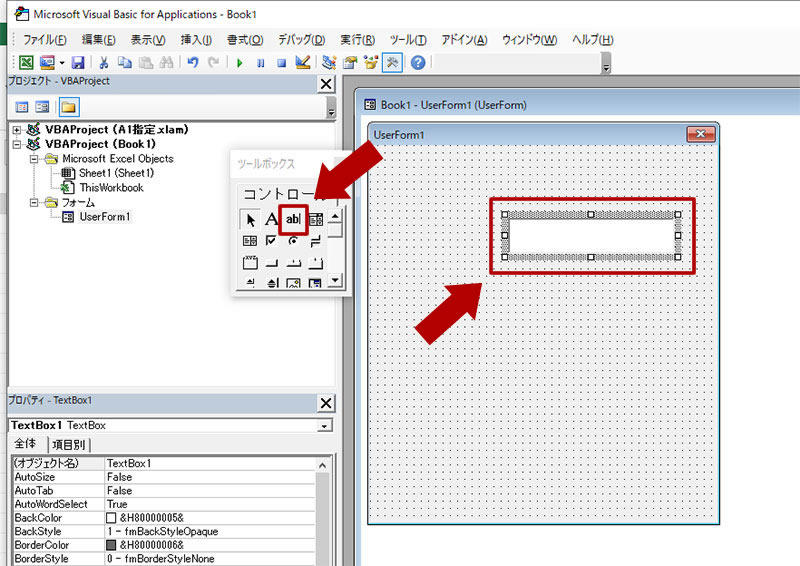
Task: Toggle Design Mode icon in toolbar
Action: (303, 63)
